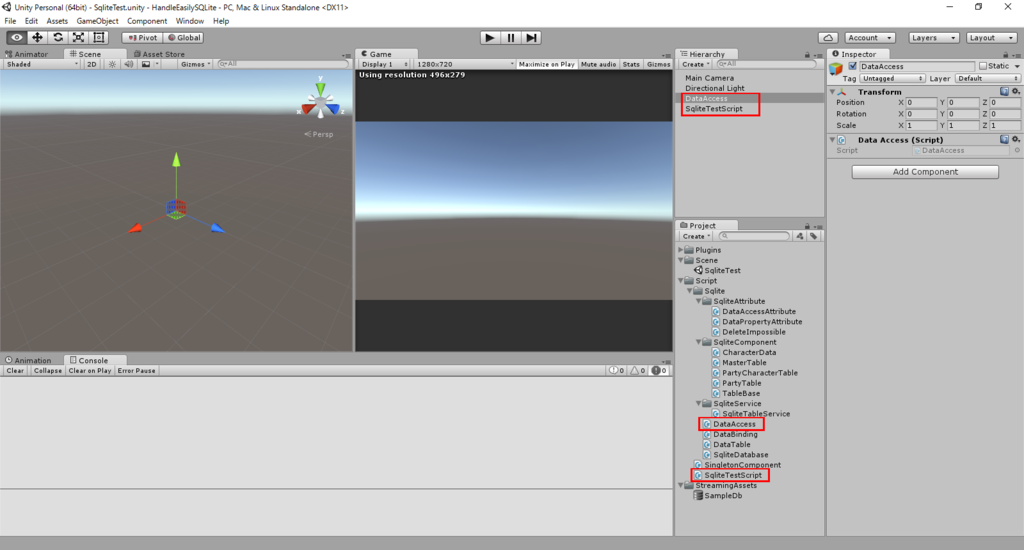1024x550 pixels.
Task: Open scene effects image dropdown
Action: point(149,64)
